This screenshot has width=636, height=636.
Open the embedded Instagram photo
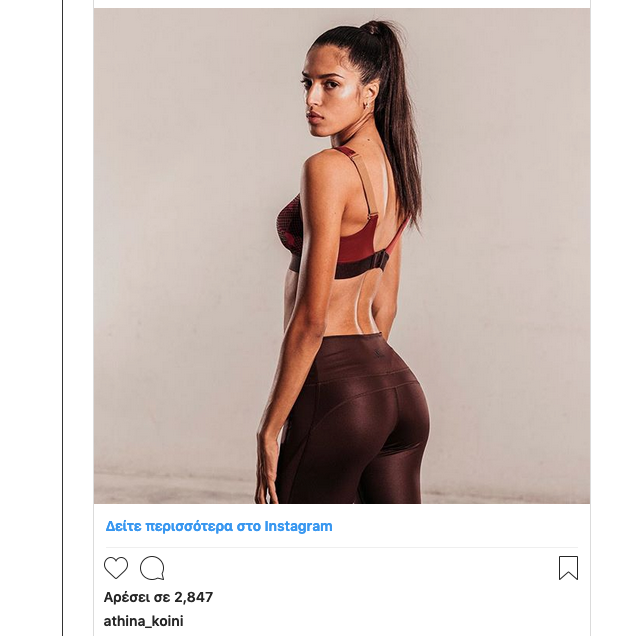coord(342,256)
